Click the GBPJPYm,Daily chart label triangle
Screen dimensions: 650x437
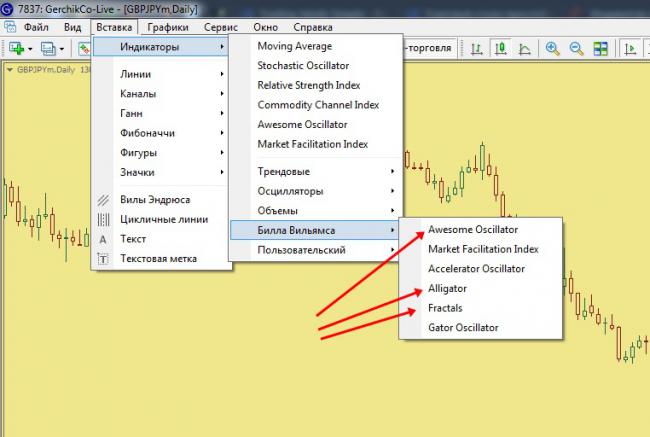10,70
